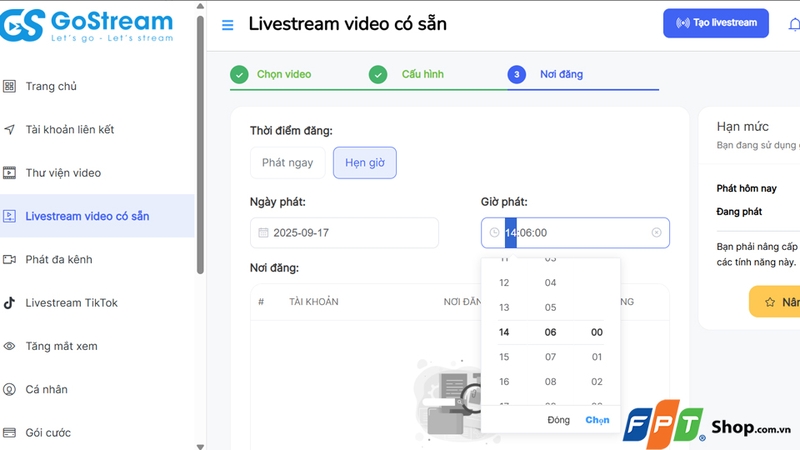This screenshot has width=800, height=450.
Task: Click Chọn to confirm time
Action: (x=597, y=420)
